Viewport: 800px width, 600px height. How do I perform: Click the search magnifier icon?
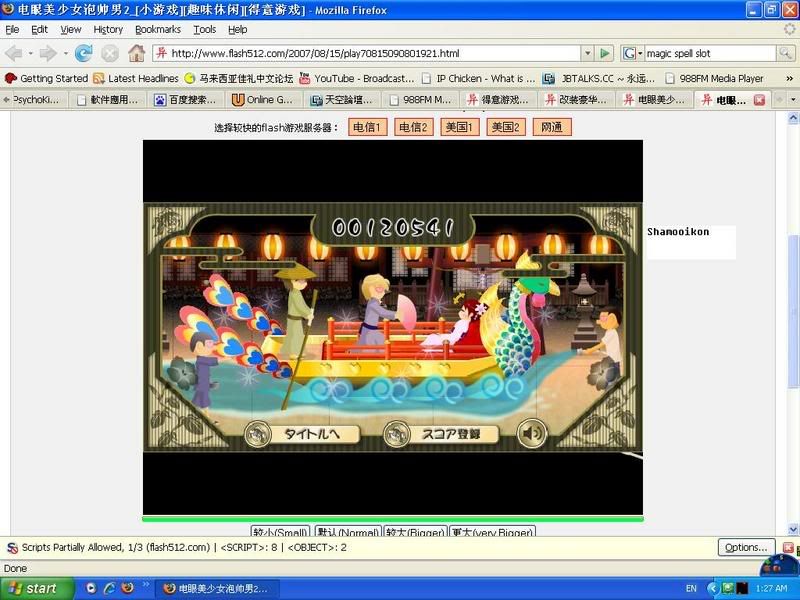(785, 53)
